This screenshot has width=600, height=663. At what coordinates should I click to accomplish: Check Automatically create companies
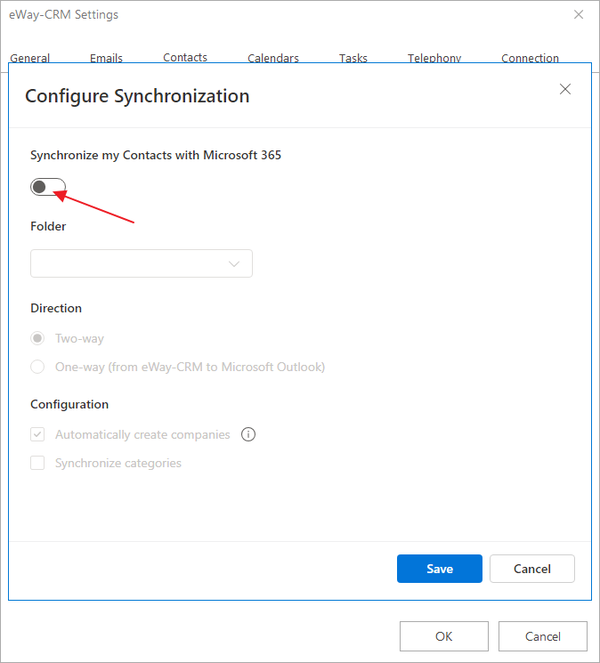click(37, 434)
